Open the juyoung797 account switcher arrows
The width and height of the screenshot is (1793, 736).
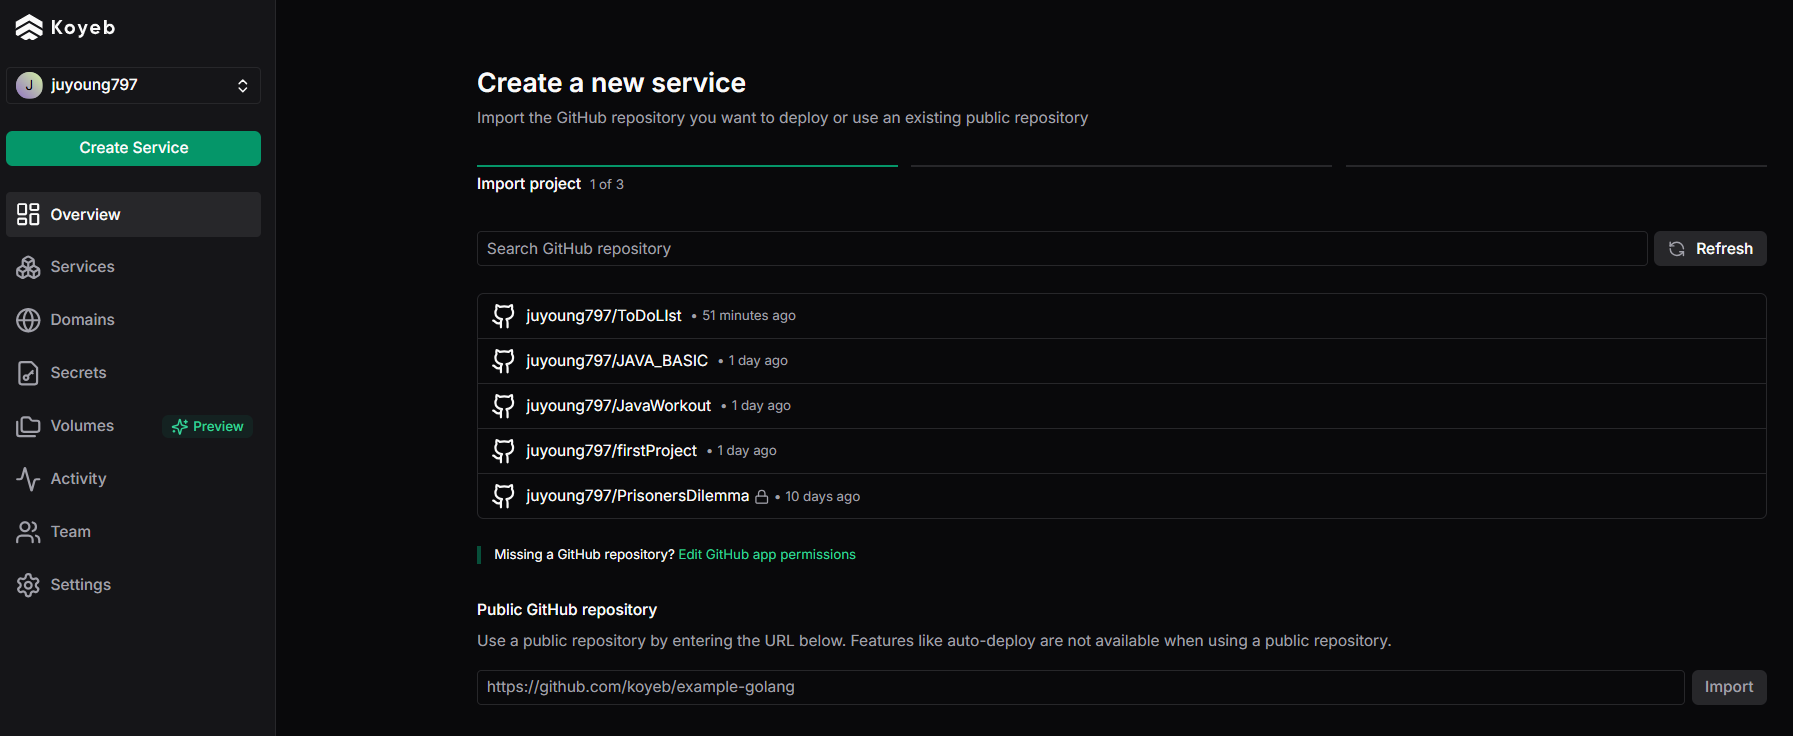242,86
